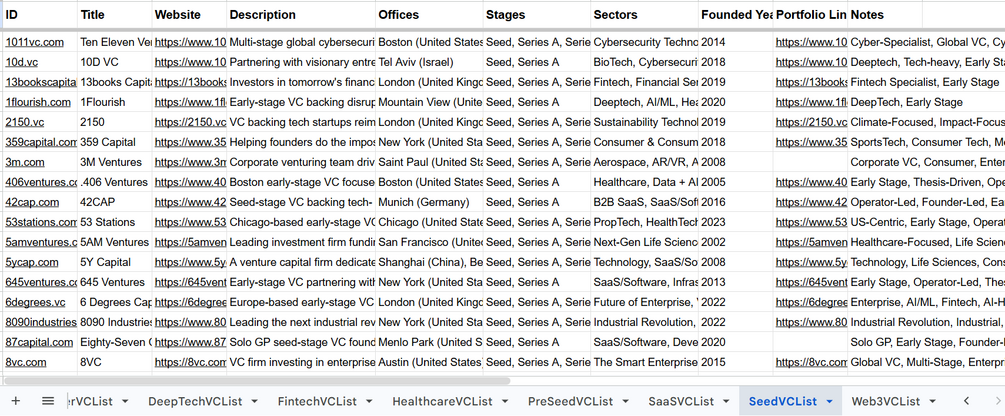Switch to the HealthcareVCList sheet tab
This screenshot has height=416, width=1005.
tap(442, 401)
